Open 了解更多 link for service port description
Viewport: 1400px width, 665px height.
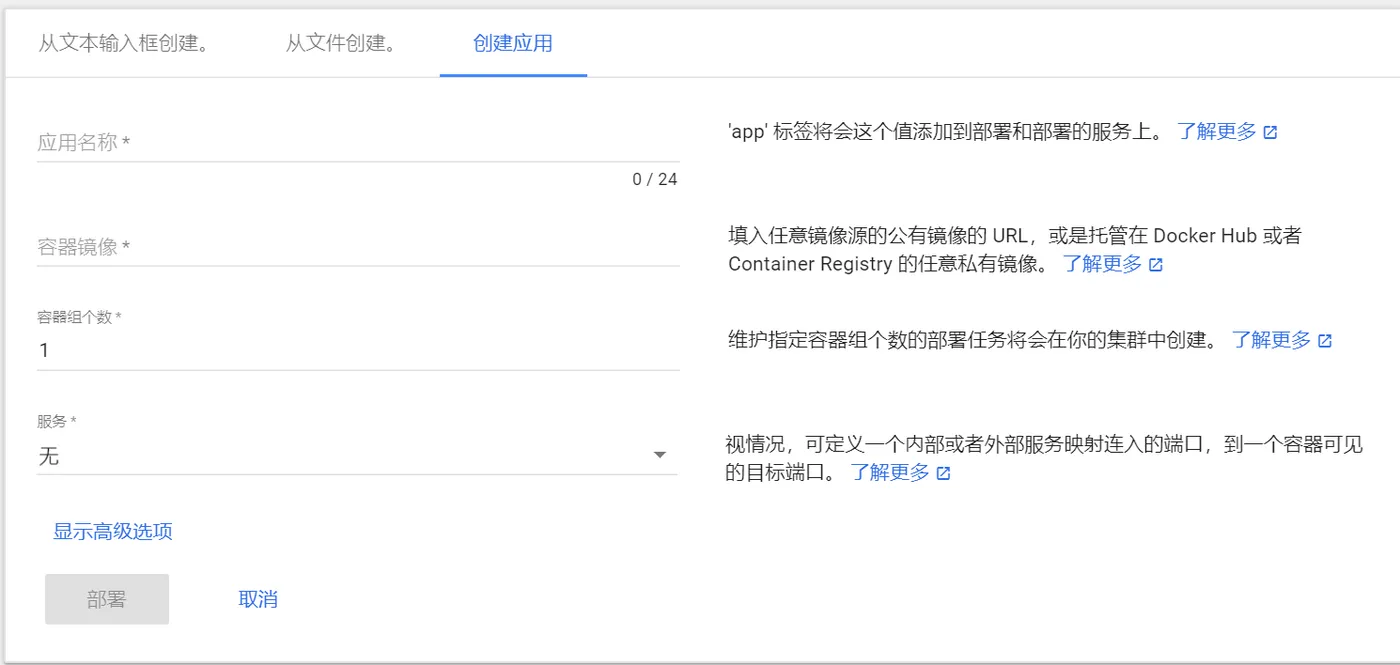point(889,472)
